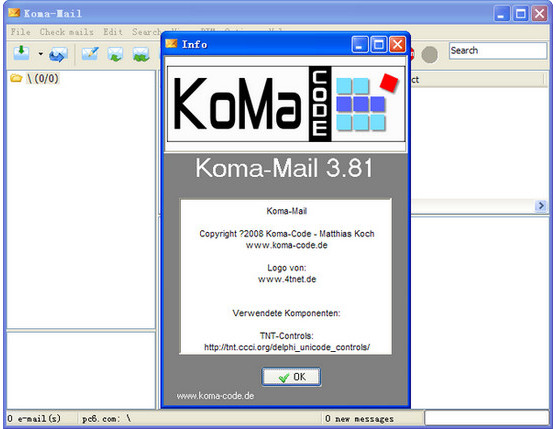Open the Check mails menu

67,32
